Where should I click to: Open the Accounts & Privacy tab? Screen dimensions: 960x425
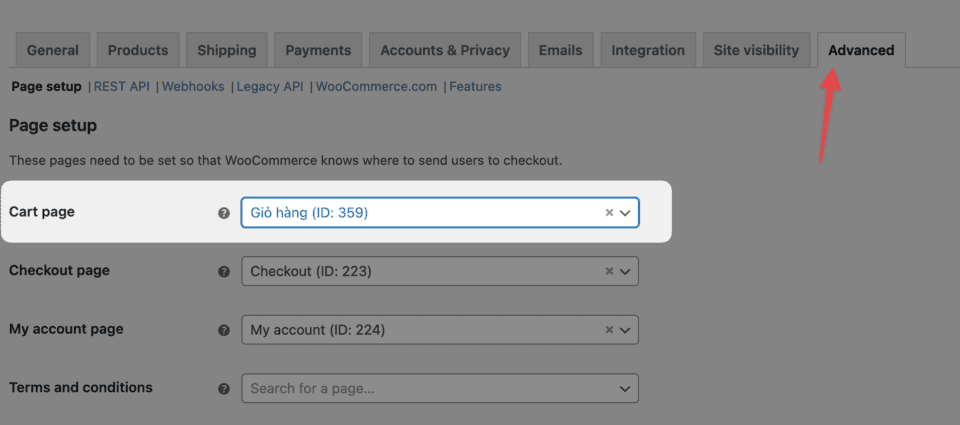tap(444, 50)
